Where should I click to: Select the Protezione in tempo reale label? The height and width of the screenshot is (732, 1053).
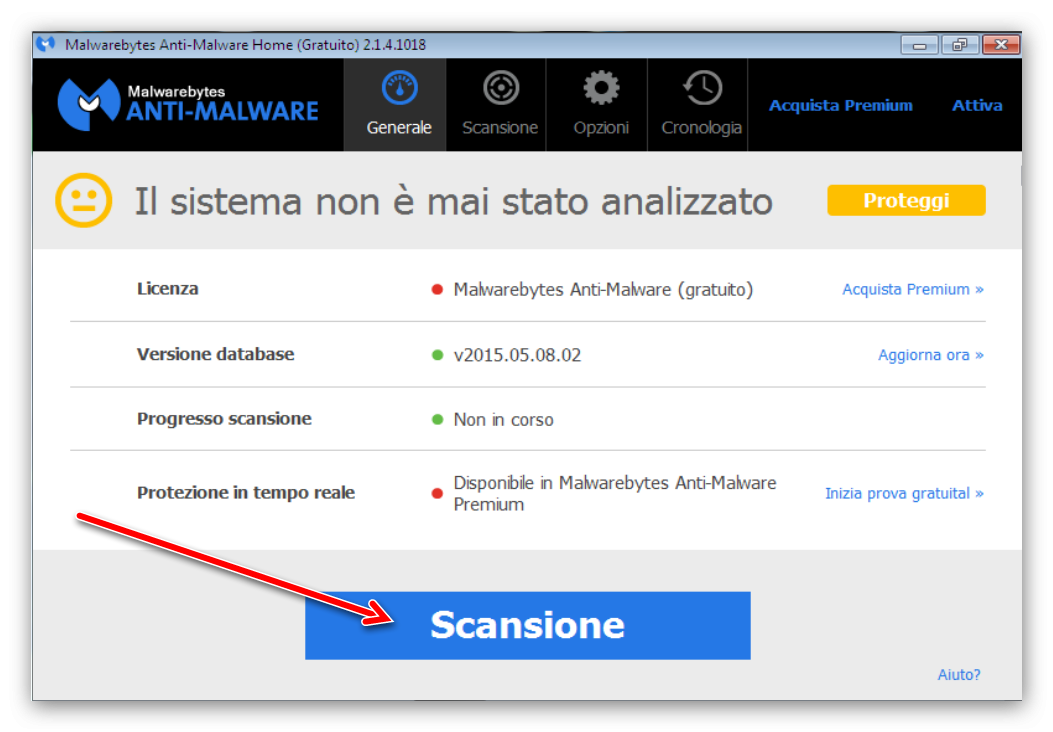tap(246, 493)
